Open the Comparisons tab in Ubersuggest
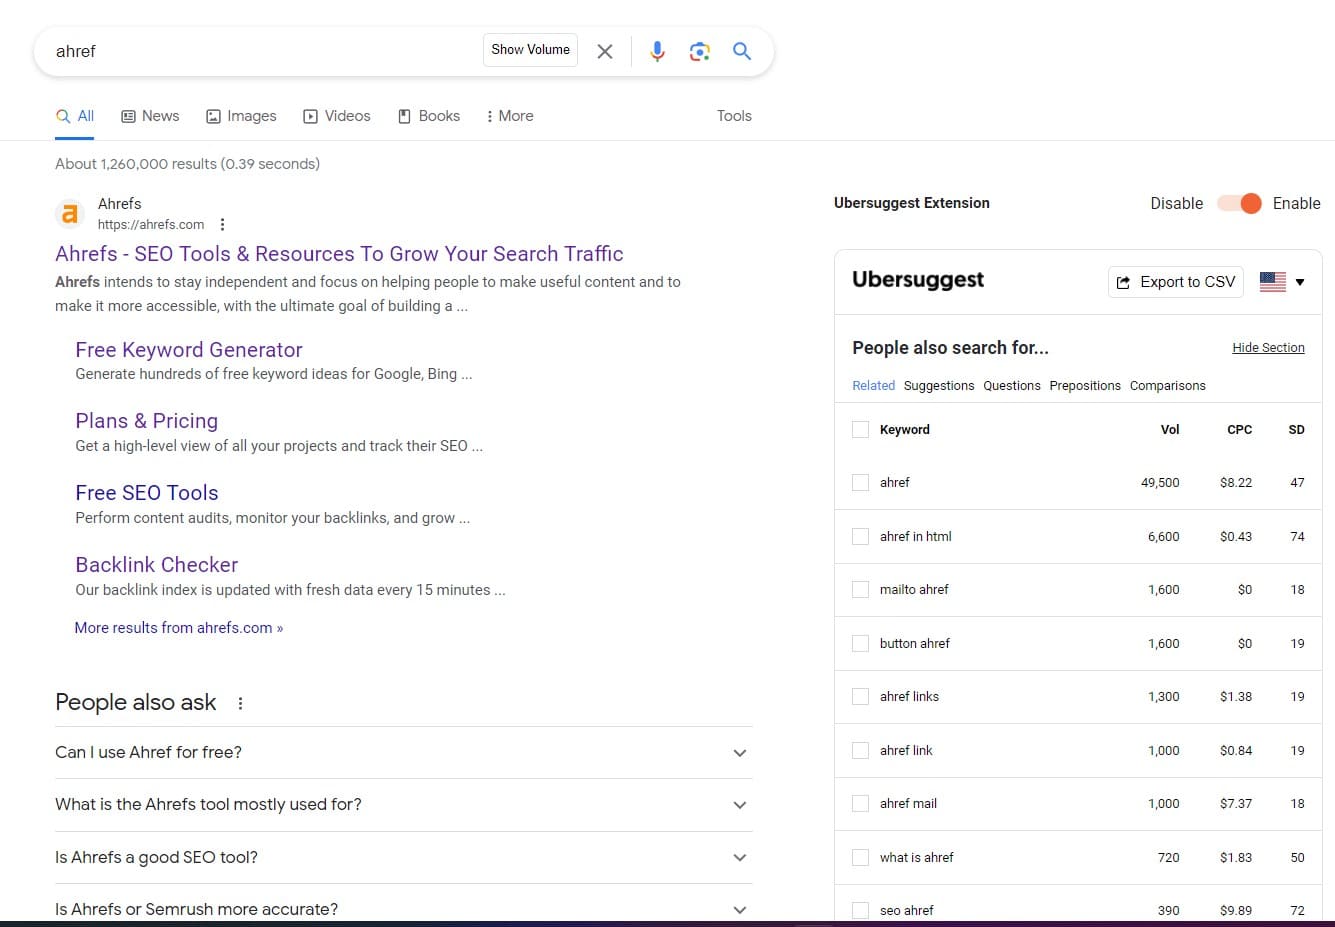 pyautogui.click(x=1168, y=386)
